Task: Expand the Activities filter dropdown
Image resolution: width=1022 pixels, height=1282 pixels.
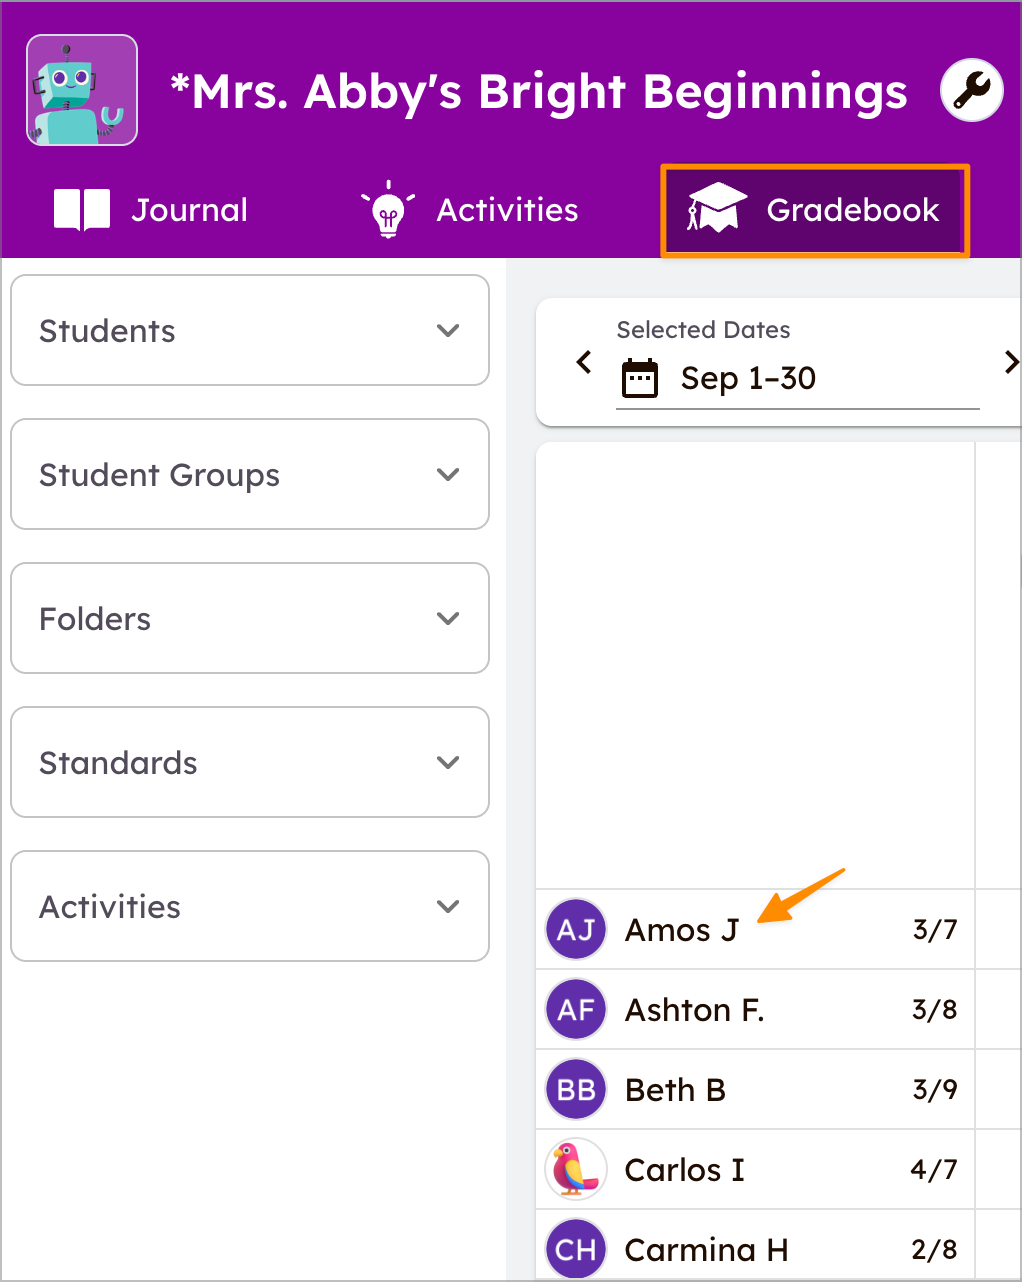Action: [250, 906]
